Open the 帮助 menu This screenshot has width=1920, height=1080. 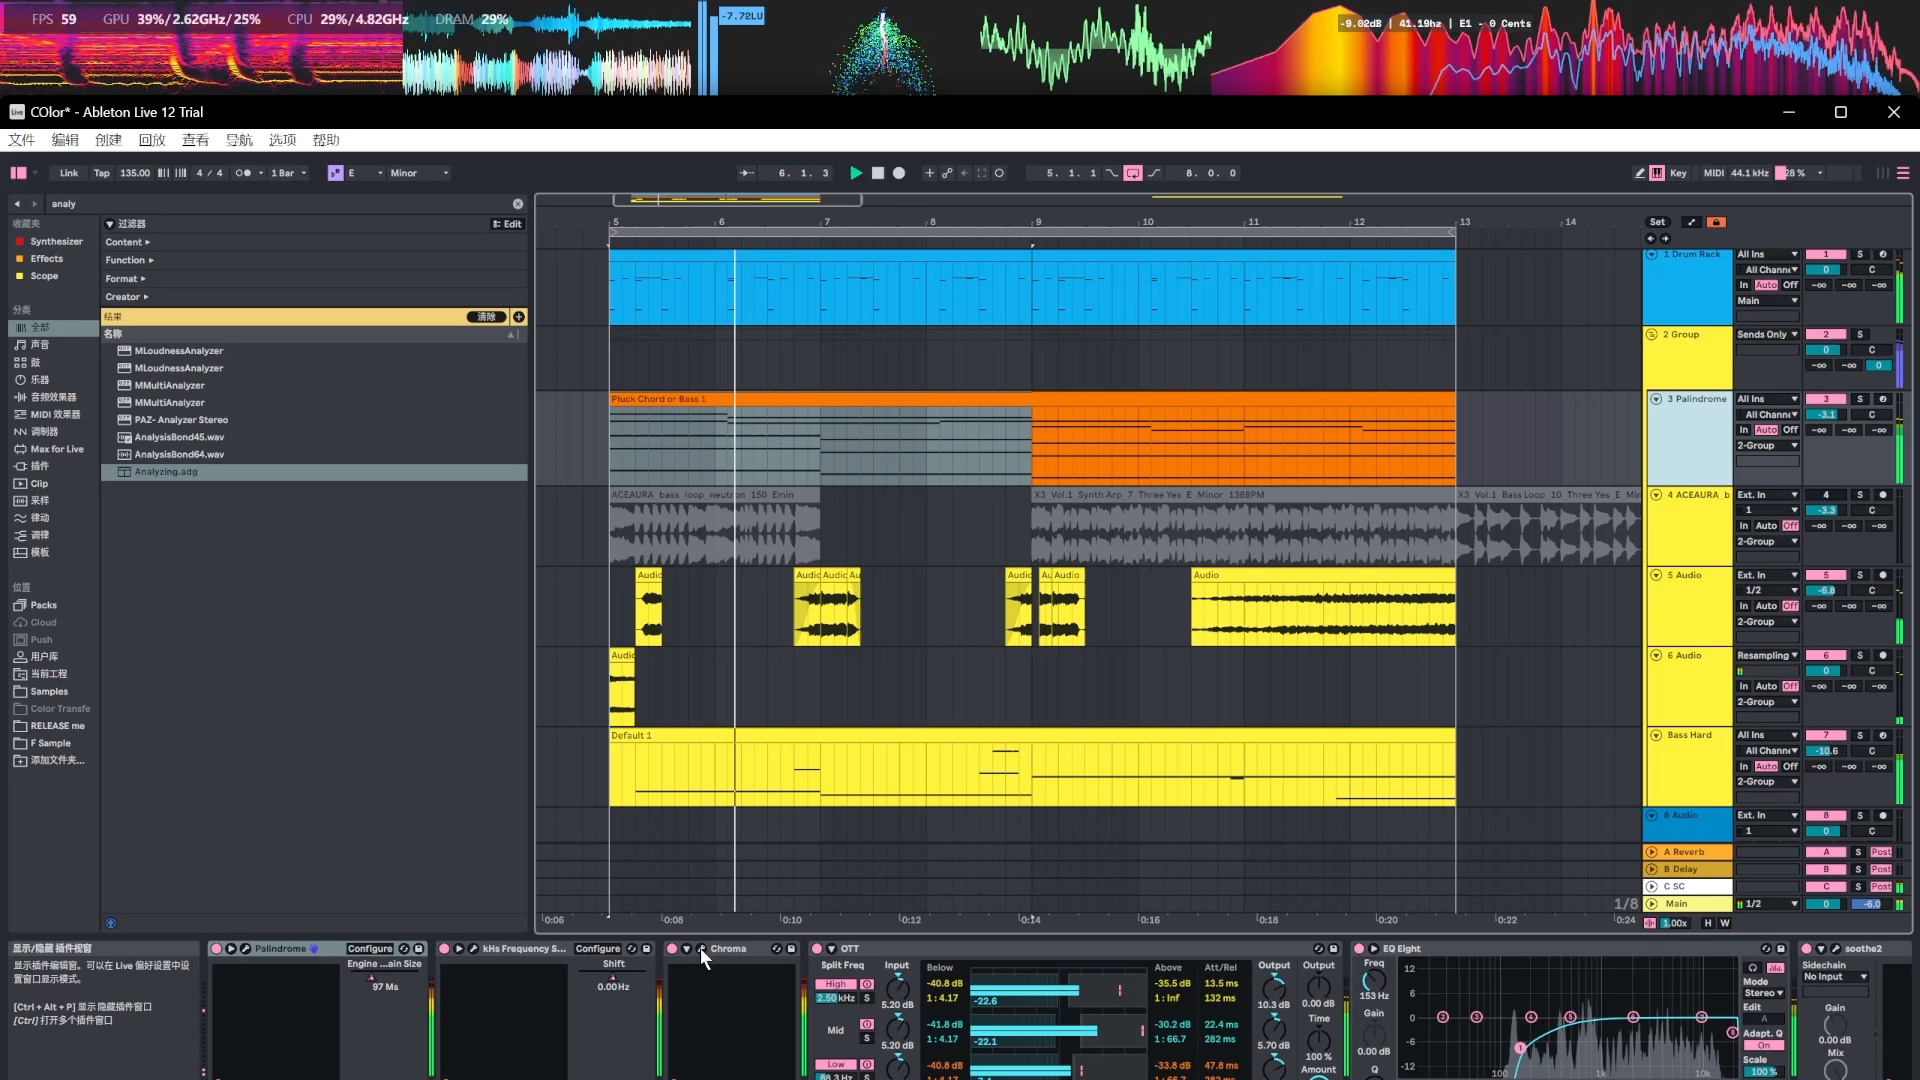pyautogui.click(x=326, y=140)
